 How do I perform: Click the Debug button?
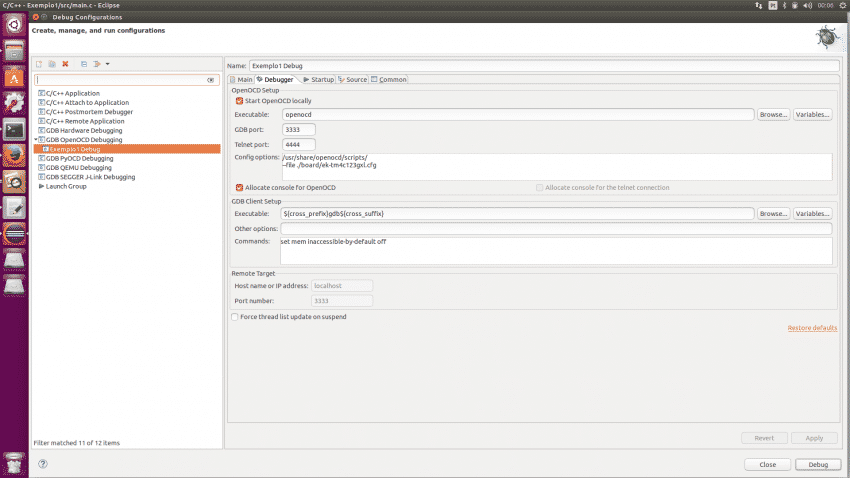[x=818, y=464]
